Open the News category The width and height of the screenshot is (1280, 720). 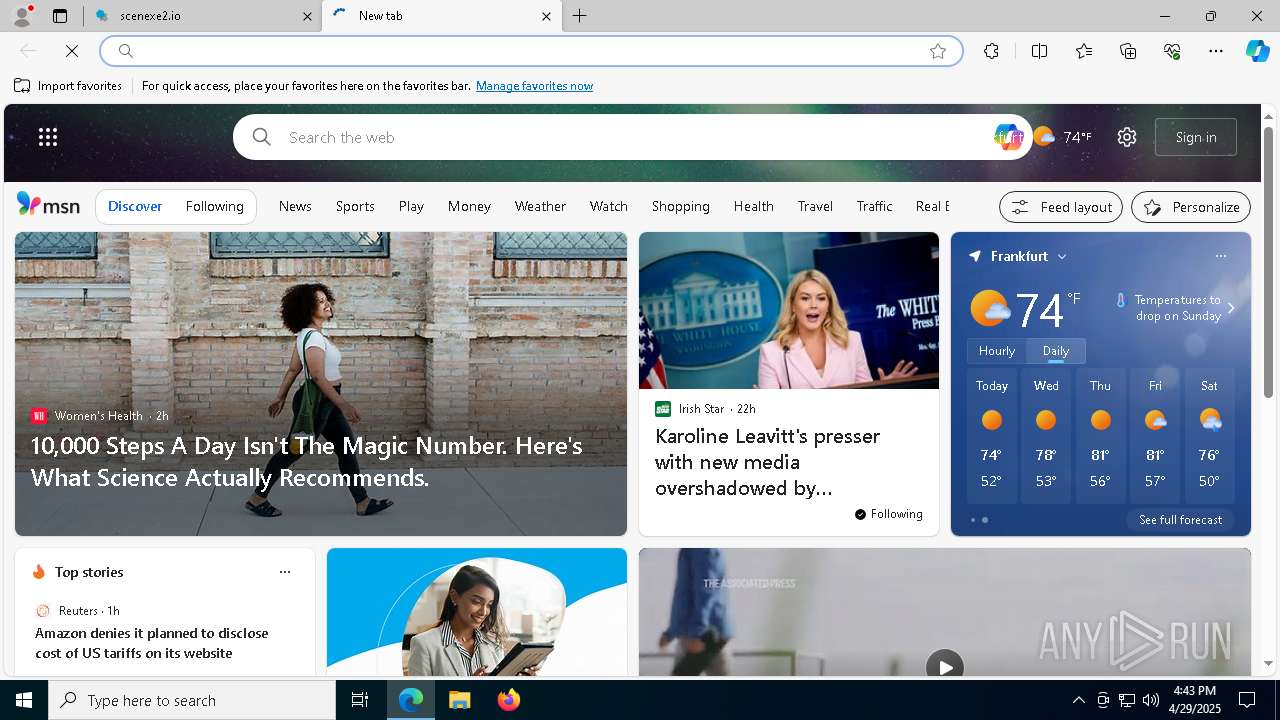[295, 206]
